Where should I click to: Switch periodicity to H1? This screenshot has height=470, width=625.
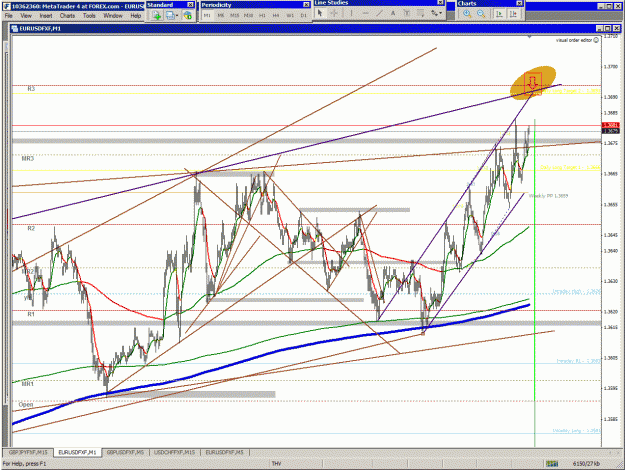coord(262,16)
